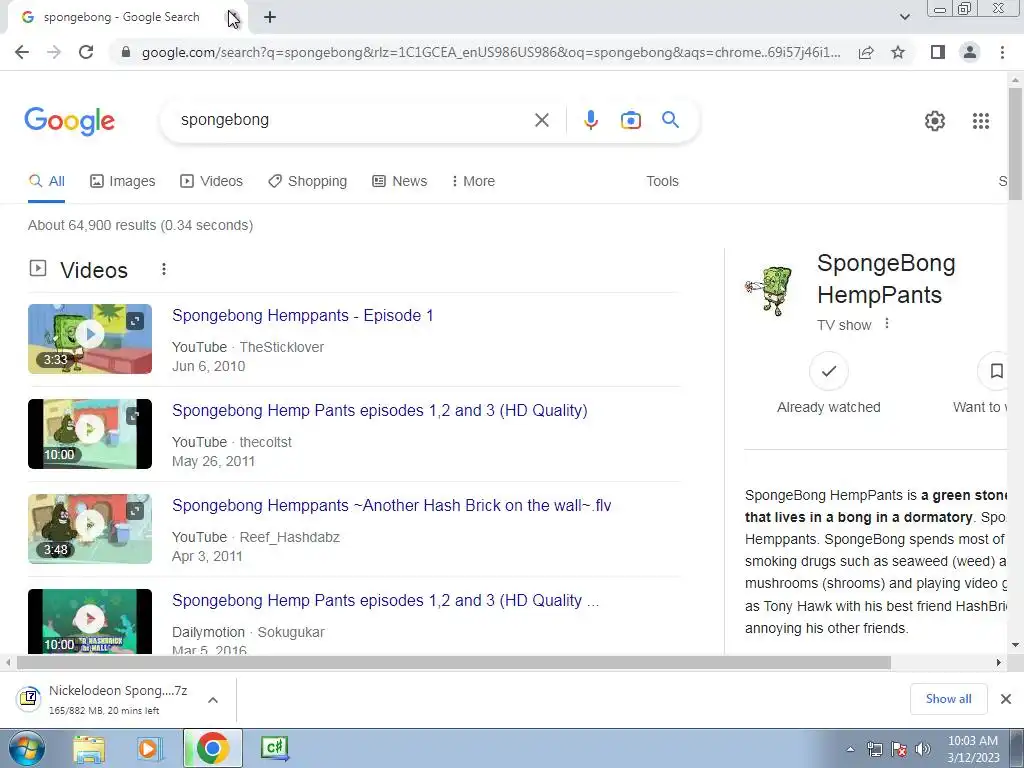
Task: Close the downloads bar
Action: click(x=1006, y=699)
